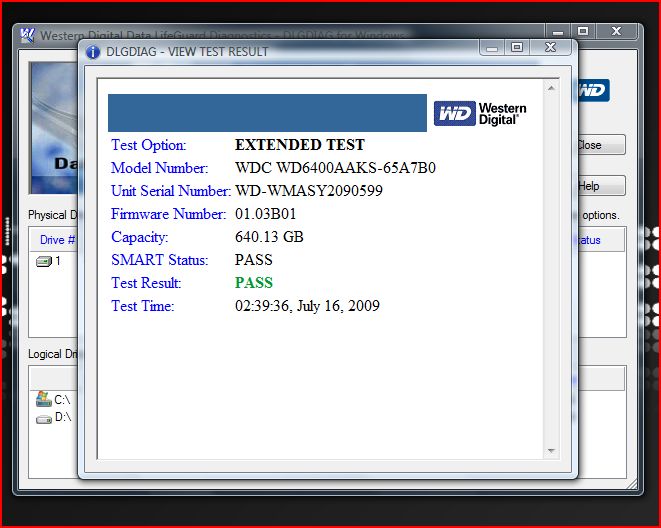Click the Test Time: label
The height and width of the screenshot is (528, 661).
pos(142,306)
